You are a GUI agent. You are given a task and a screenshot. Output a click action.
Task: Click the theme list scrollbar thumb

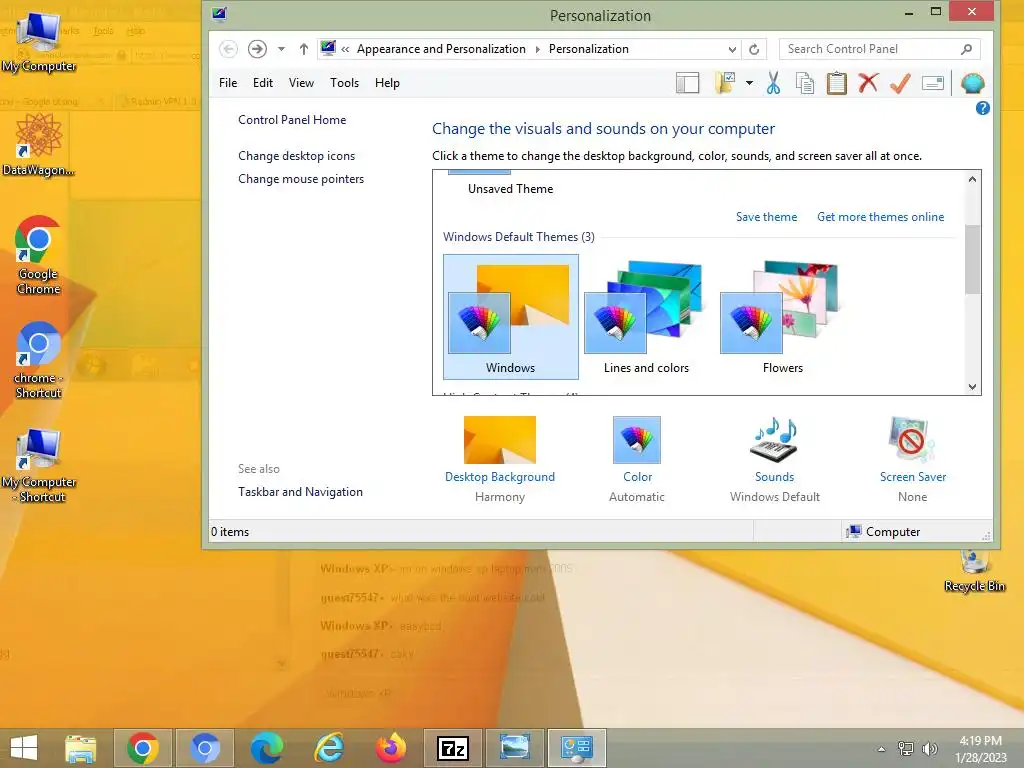972,259
